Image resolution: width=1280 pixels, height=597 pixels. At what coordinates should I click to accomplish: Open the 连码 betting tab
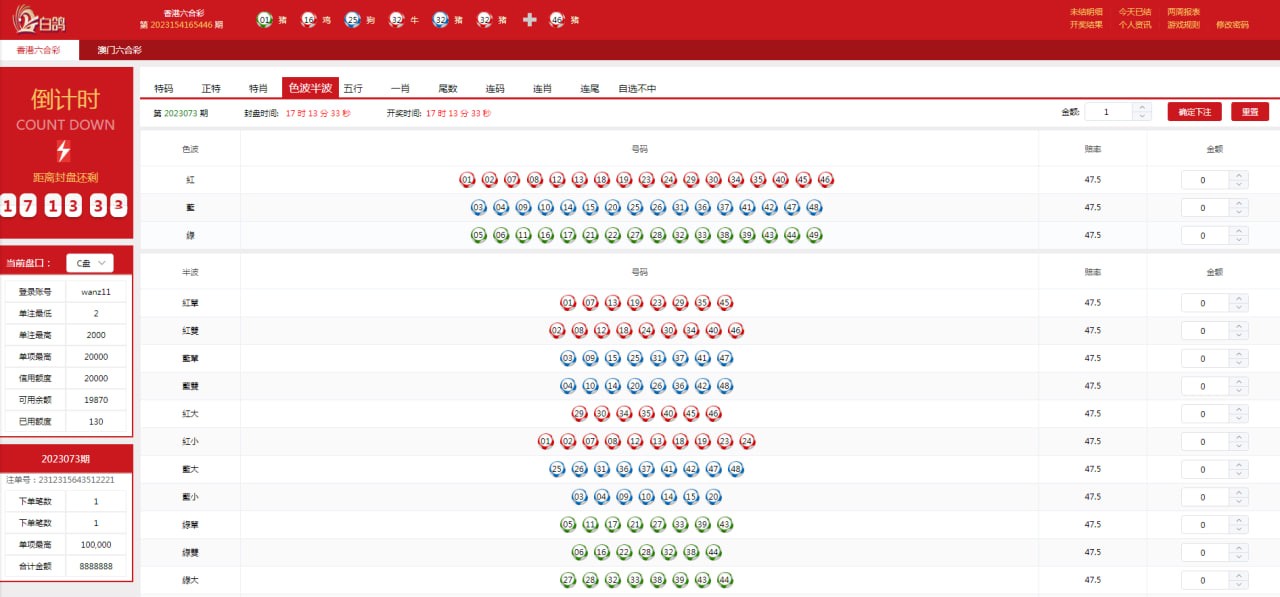pyautogui.click(x=495, y=88)
